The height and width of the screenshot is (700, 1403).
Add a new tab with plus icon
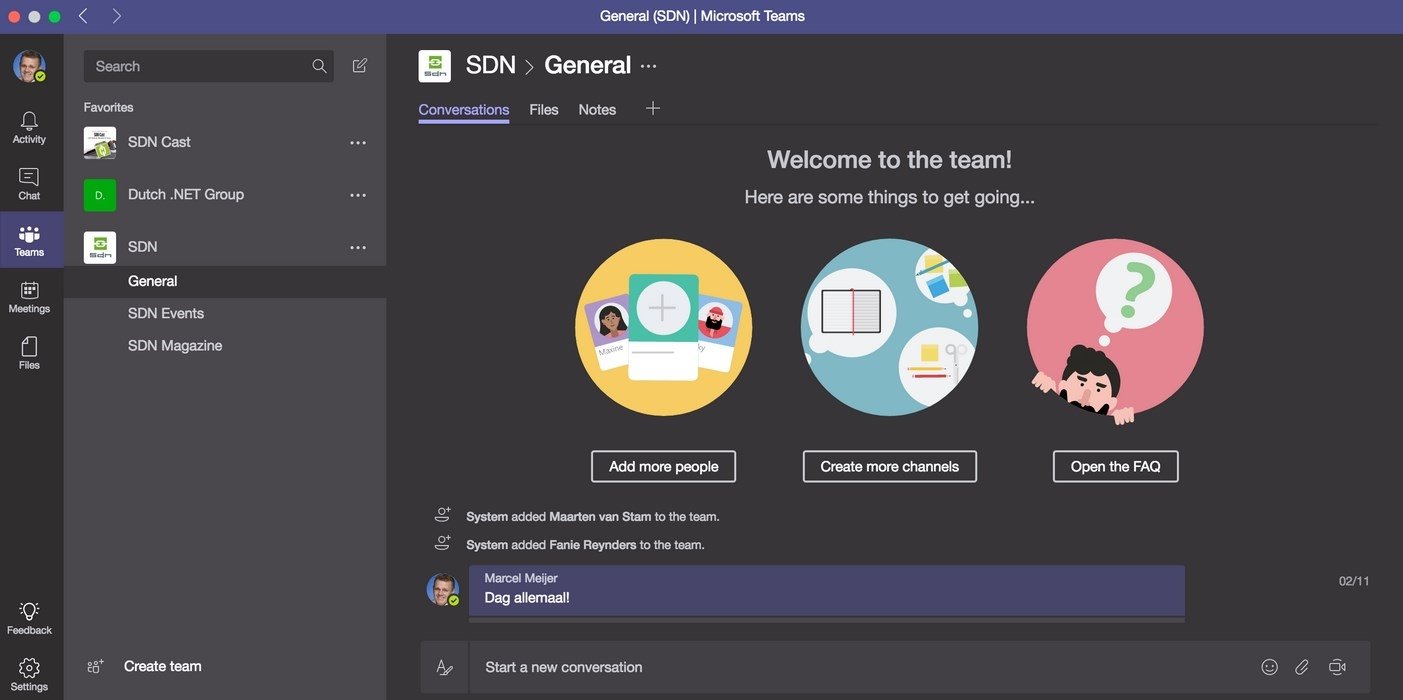pyautogui.click(x=653, y=108)
